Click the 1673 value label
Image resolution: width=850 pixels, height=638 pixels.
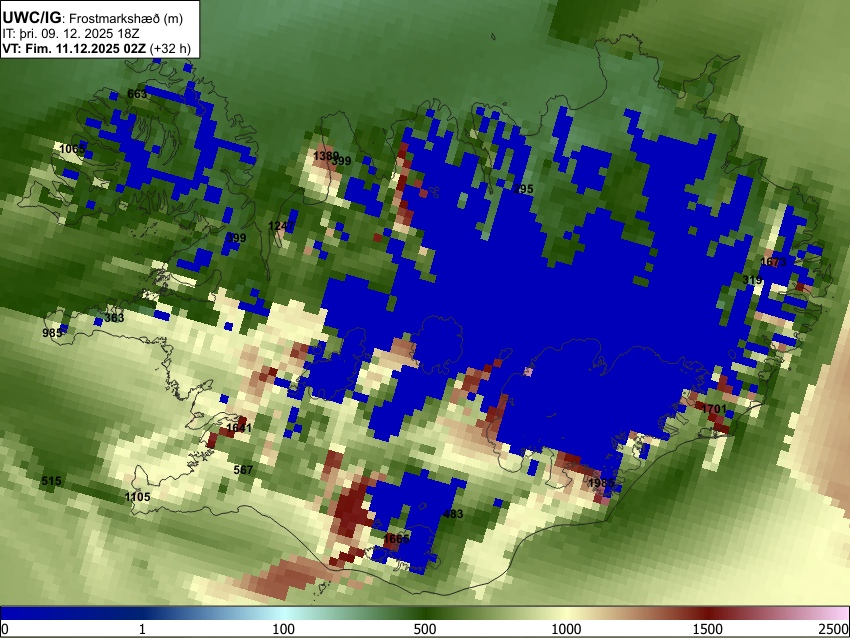(773, 262)
